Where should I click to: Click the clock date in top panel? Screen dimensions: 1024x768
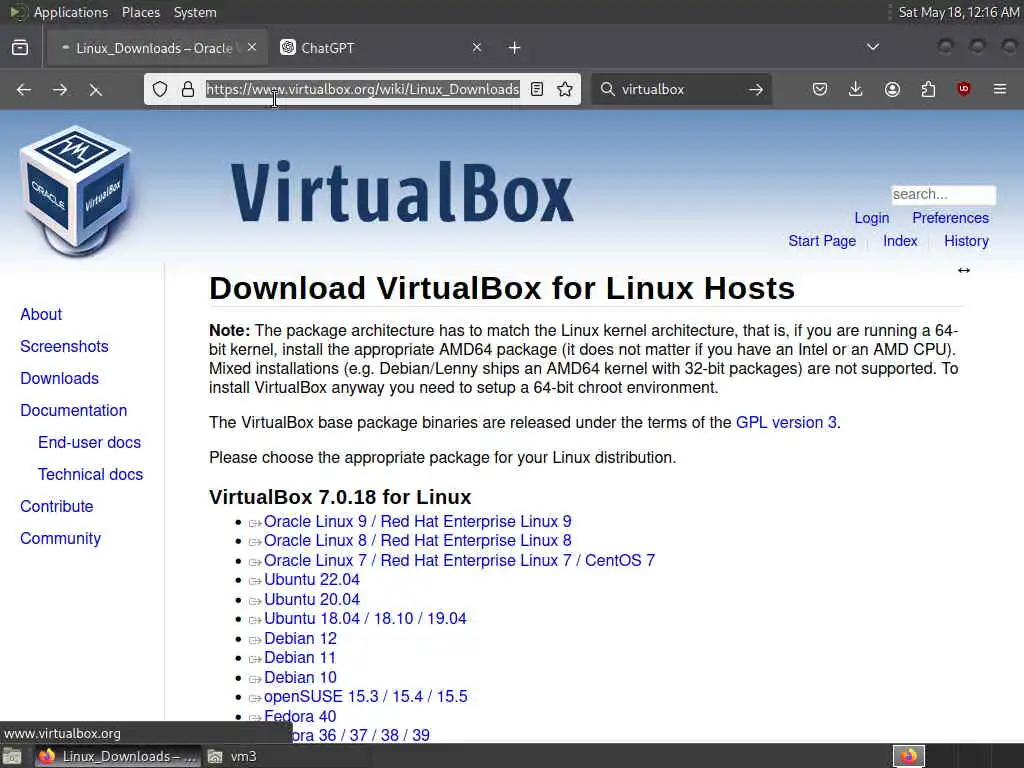959,12
